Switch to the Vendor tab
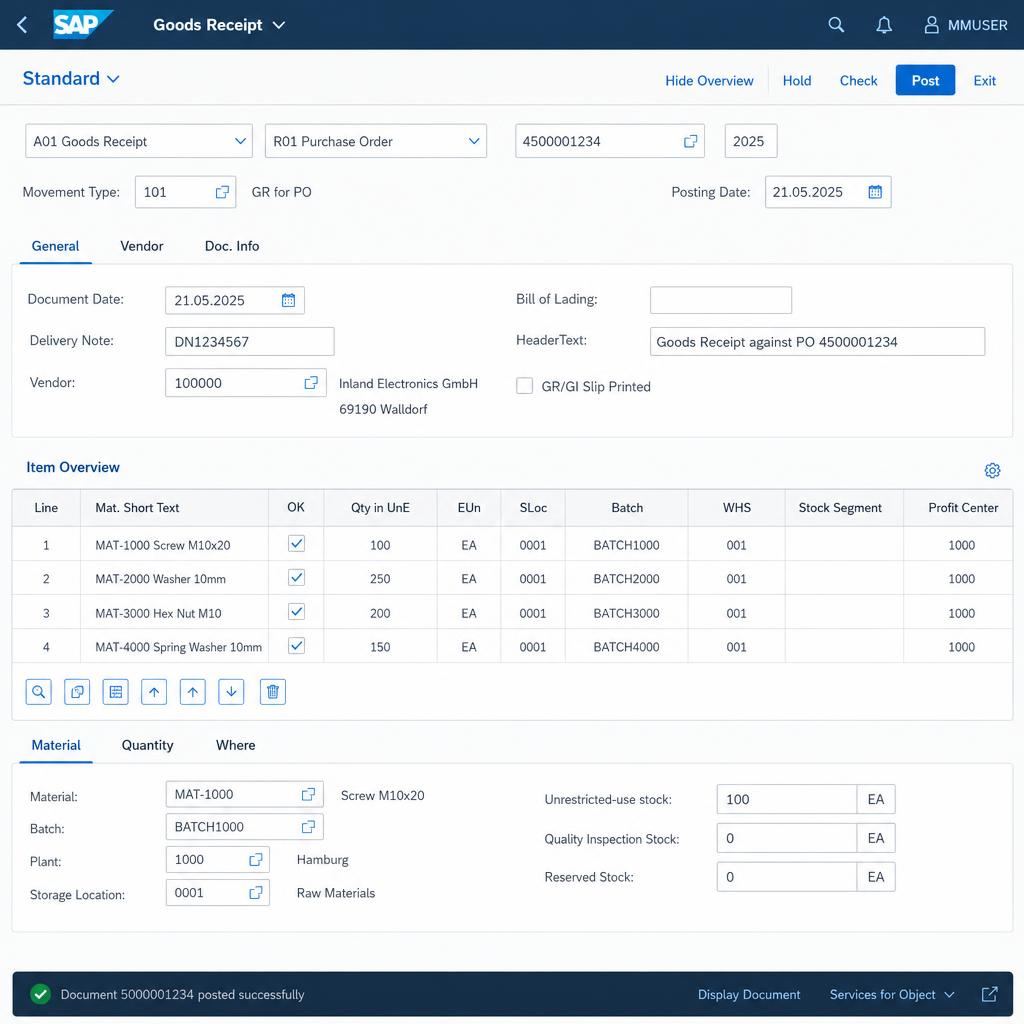 pyautogui.click(x=142, y=246)
